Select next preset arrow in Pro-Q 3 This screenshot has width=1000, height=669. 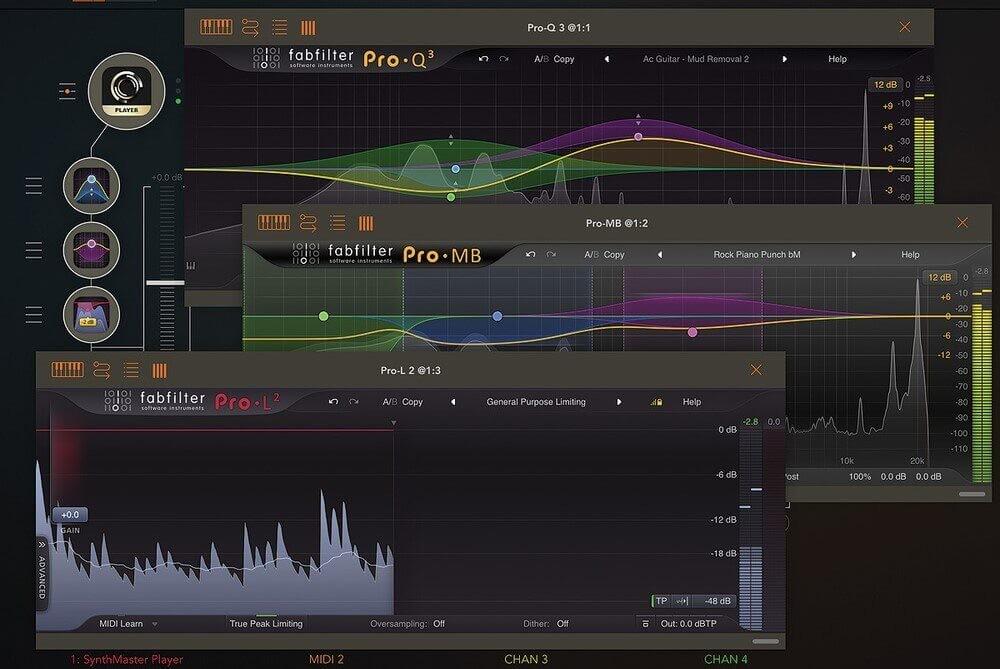tap(784, 59)
